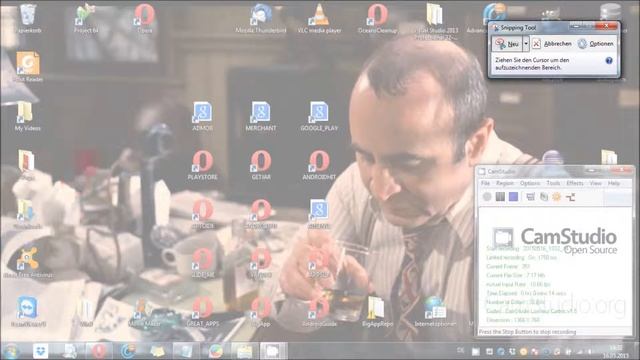Screen dimensions: 640x360
Task: Select the VLC media player desktop icon
Action: [x=319, y=18]
